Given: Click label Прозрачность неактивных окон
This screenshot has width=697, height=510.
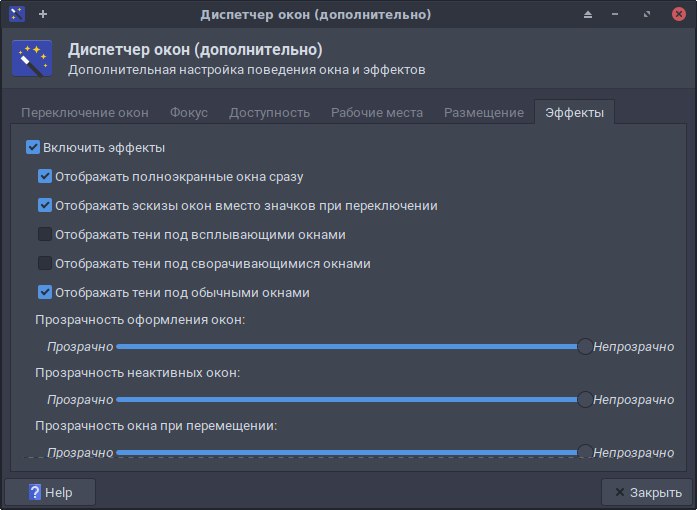Looking at the screenshot, I should click(137, 373).
